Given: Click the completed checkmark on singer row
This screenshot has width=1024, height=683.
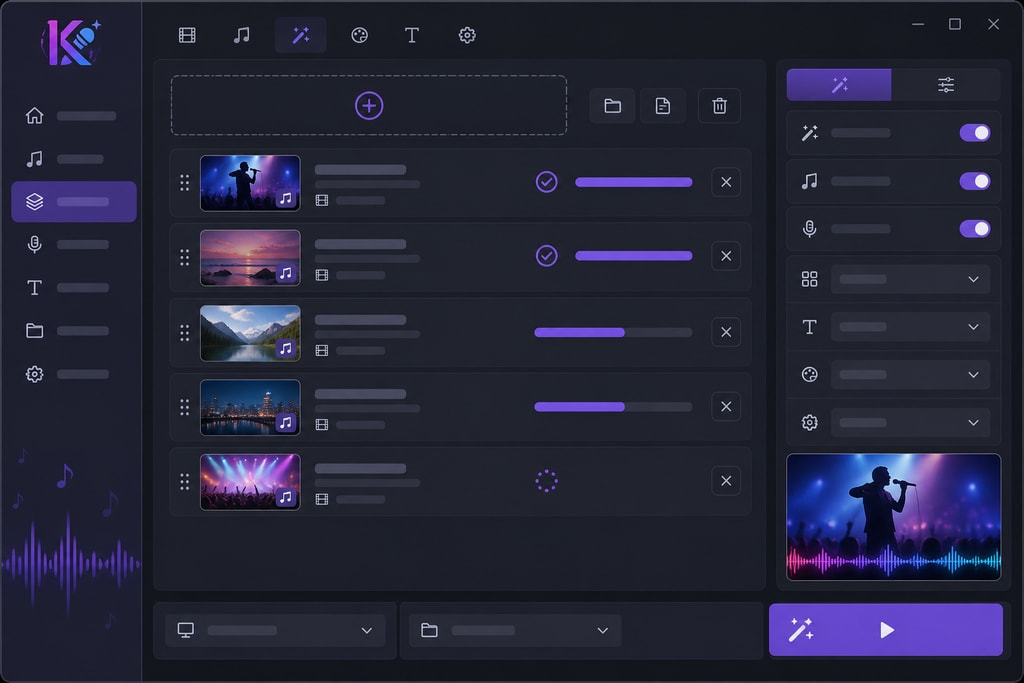Looking at the screenshot, I should coord(547,182).
